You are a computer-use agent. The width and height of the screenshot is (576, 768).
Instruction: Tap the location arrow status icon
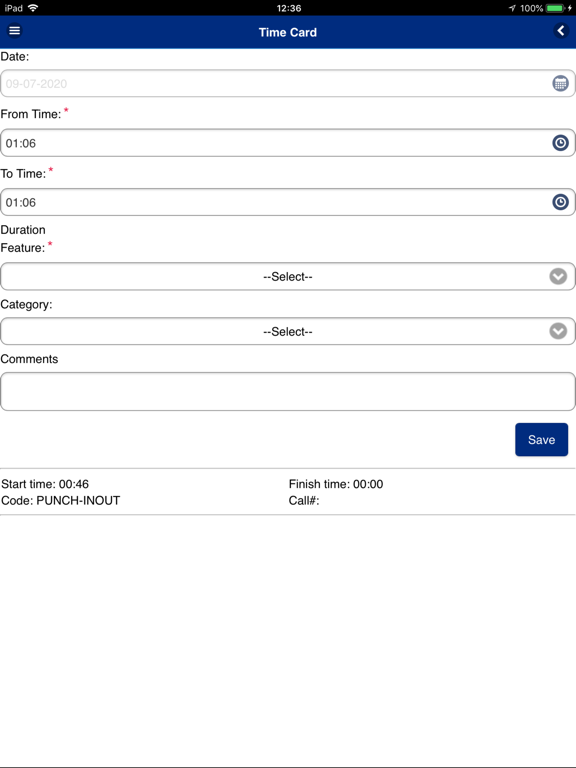[512, 8]
